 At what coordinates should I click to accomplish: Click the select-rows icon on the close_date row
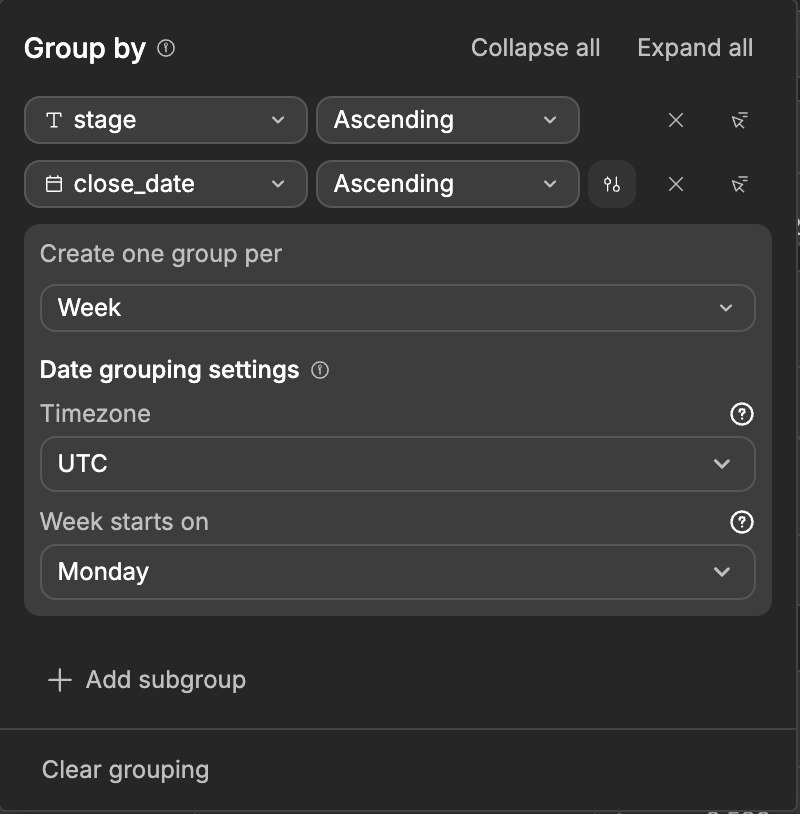coord(739,184)
